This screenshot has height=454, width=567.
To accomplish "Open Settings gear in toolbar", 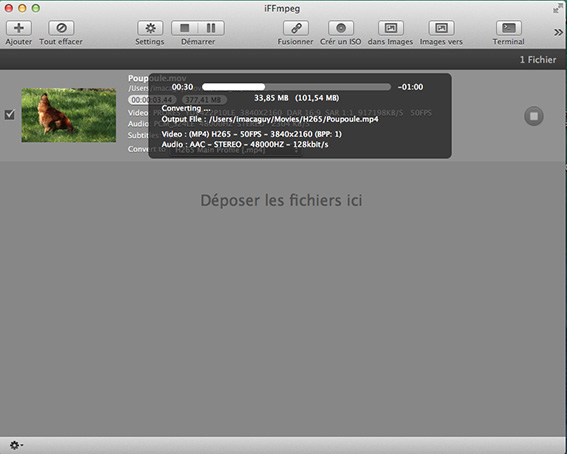I will [150, 28].
